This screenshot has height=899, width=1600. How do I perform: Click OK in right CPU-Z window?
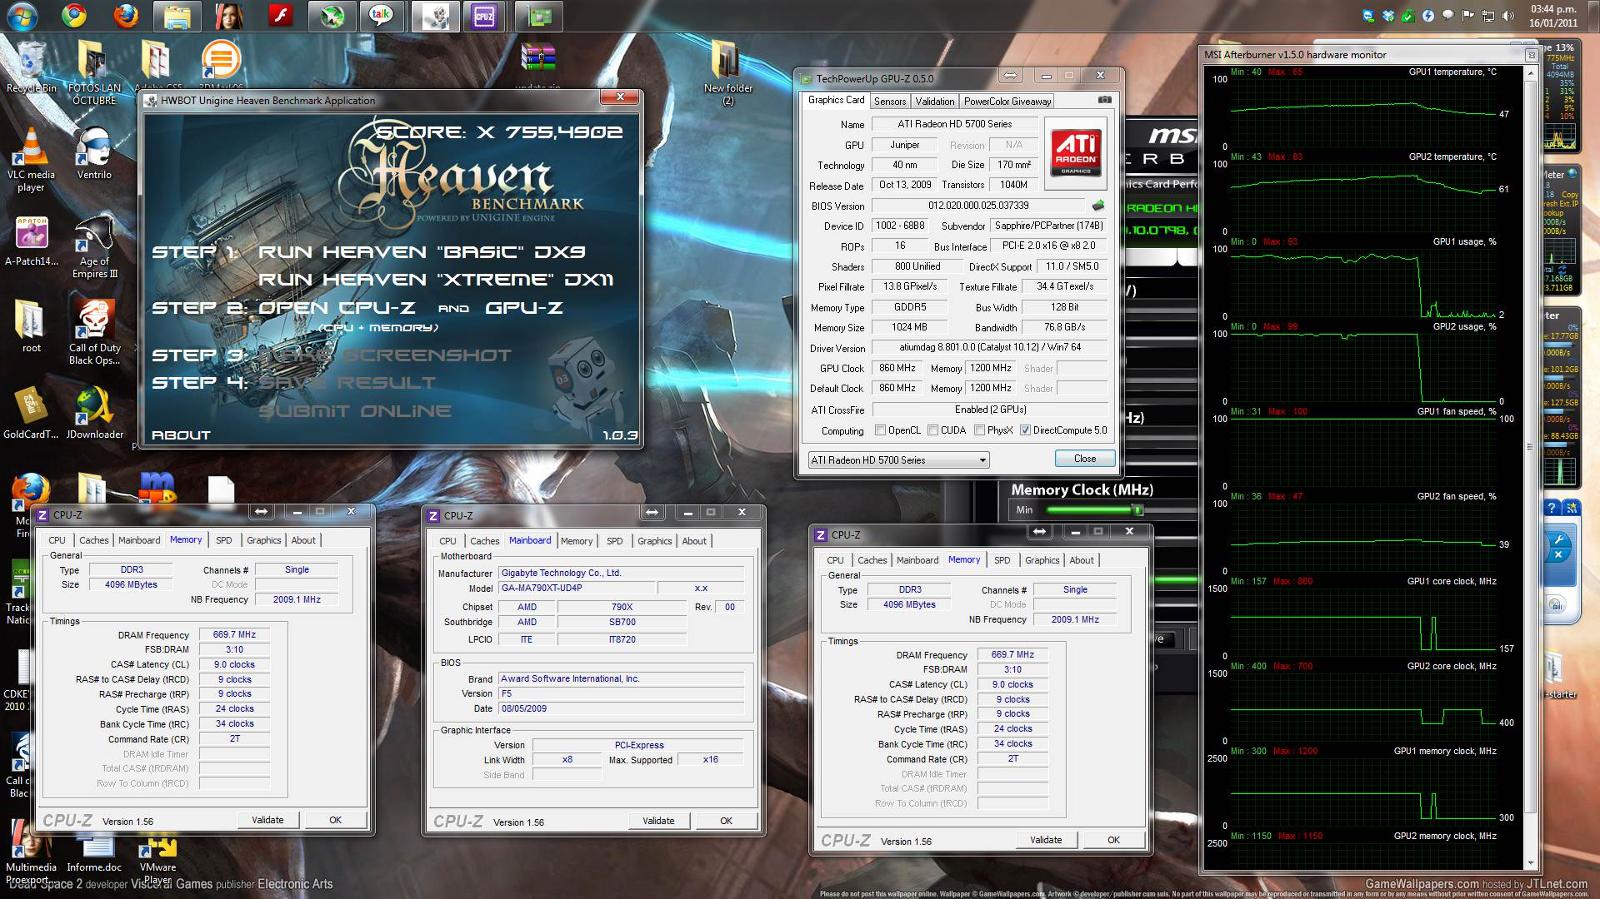(1113, 840)
